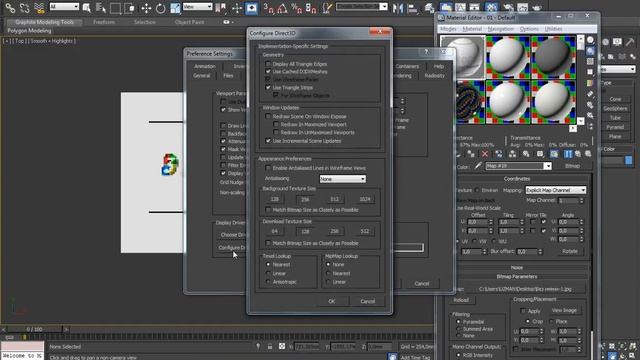Uncheck Use Incremental Scene Updates

coord(268,141)
